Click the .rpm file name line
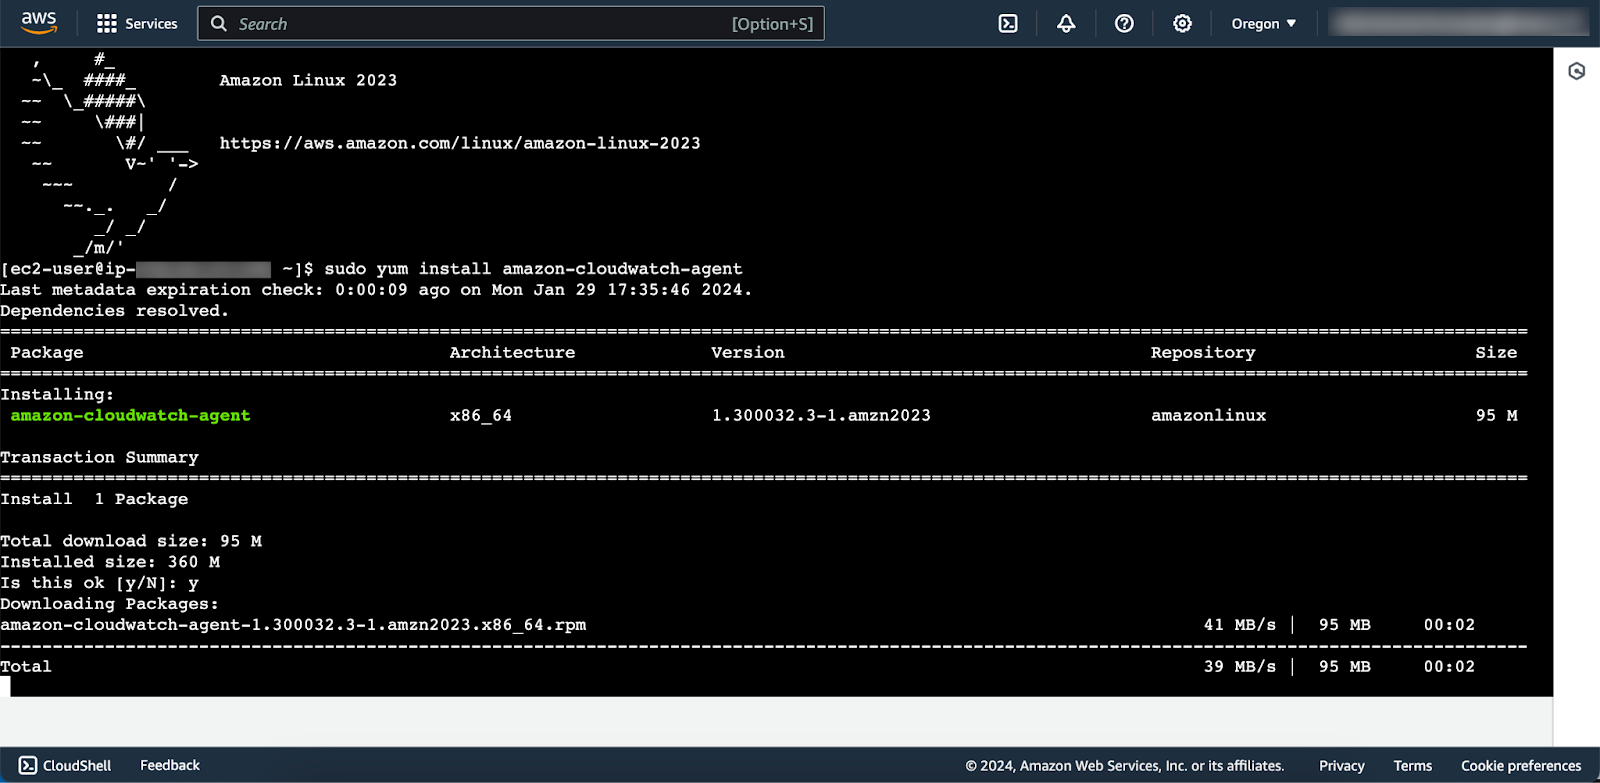1600x783 pixels. pyautogui.click(x=293, y=625)
